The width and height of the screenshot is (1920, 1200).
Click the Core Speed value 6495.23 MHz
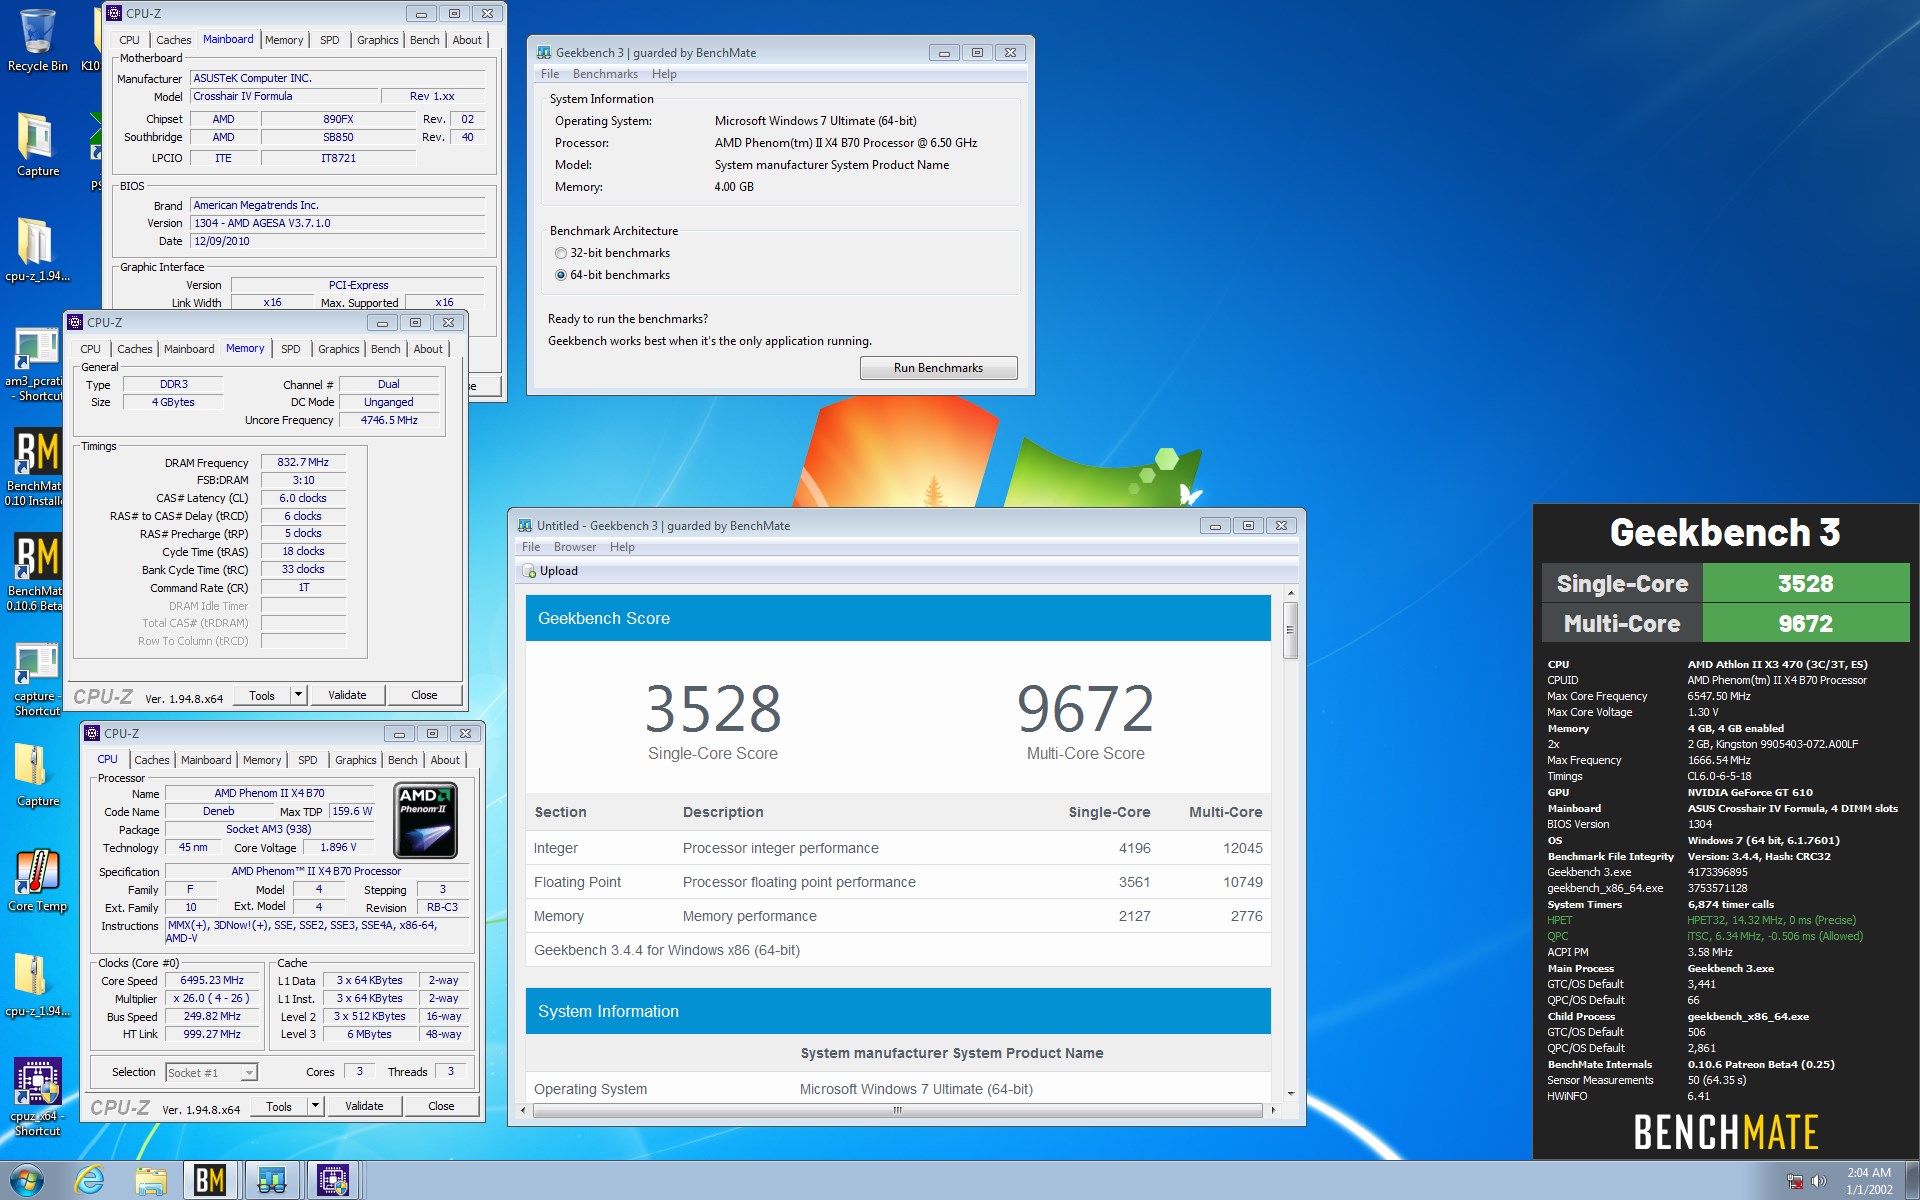[212, 980]
